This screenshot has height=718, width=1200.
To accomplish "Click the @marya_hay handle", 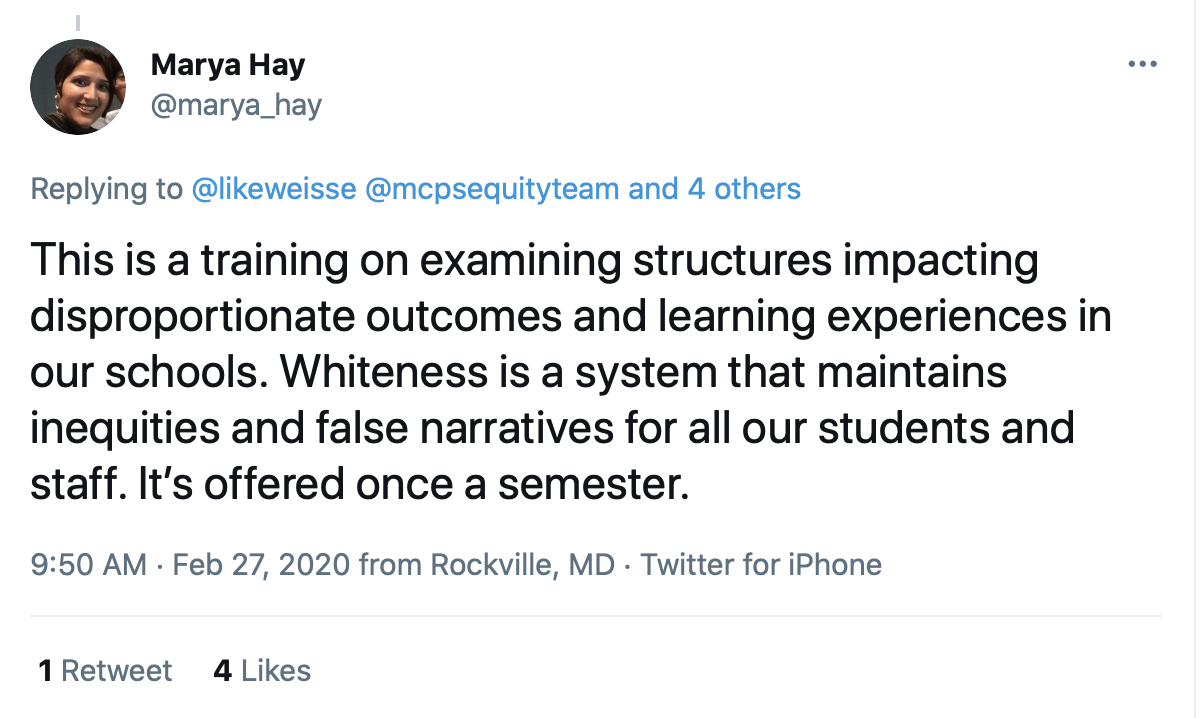I will coord(236,104).
